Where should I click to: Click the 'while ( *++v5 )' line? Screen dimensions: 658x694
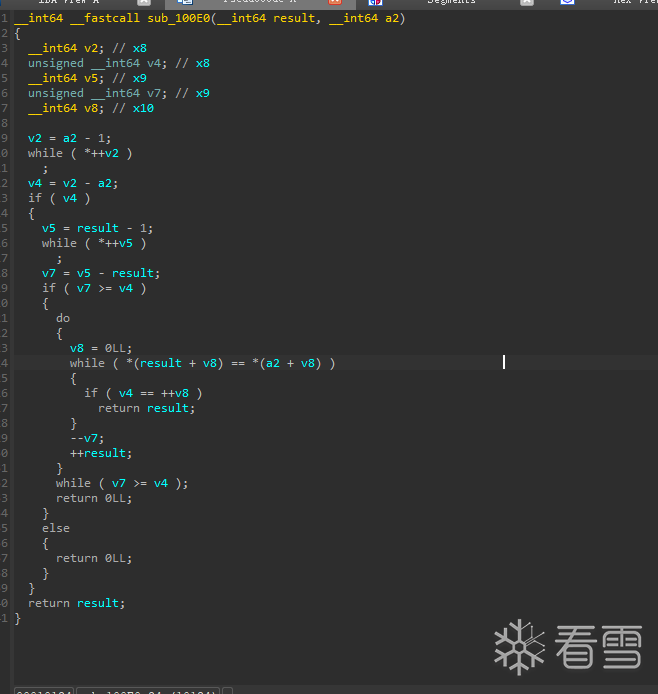point(94,243)
